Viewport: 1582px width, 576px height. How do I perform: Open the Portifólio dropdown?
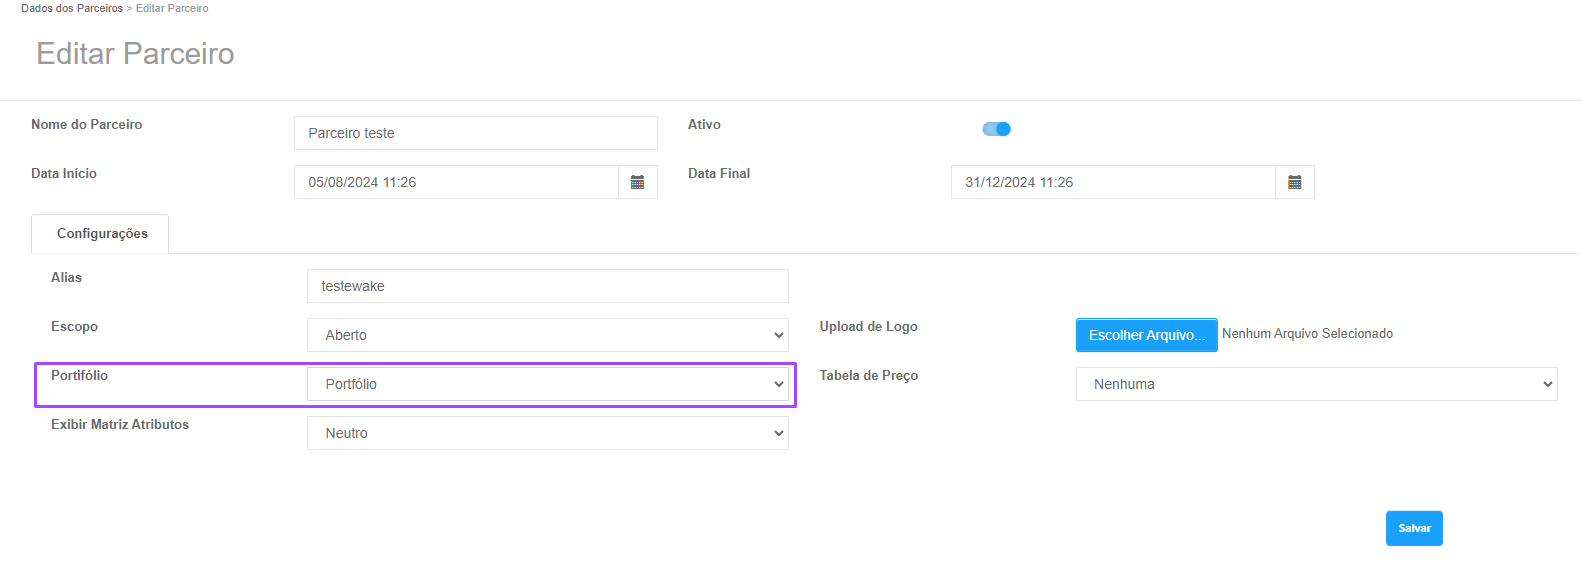coord(547,384)
